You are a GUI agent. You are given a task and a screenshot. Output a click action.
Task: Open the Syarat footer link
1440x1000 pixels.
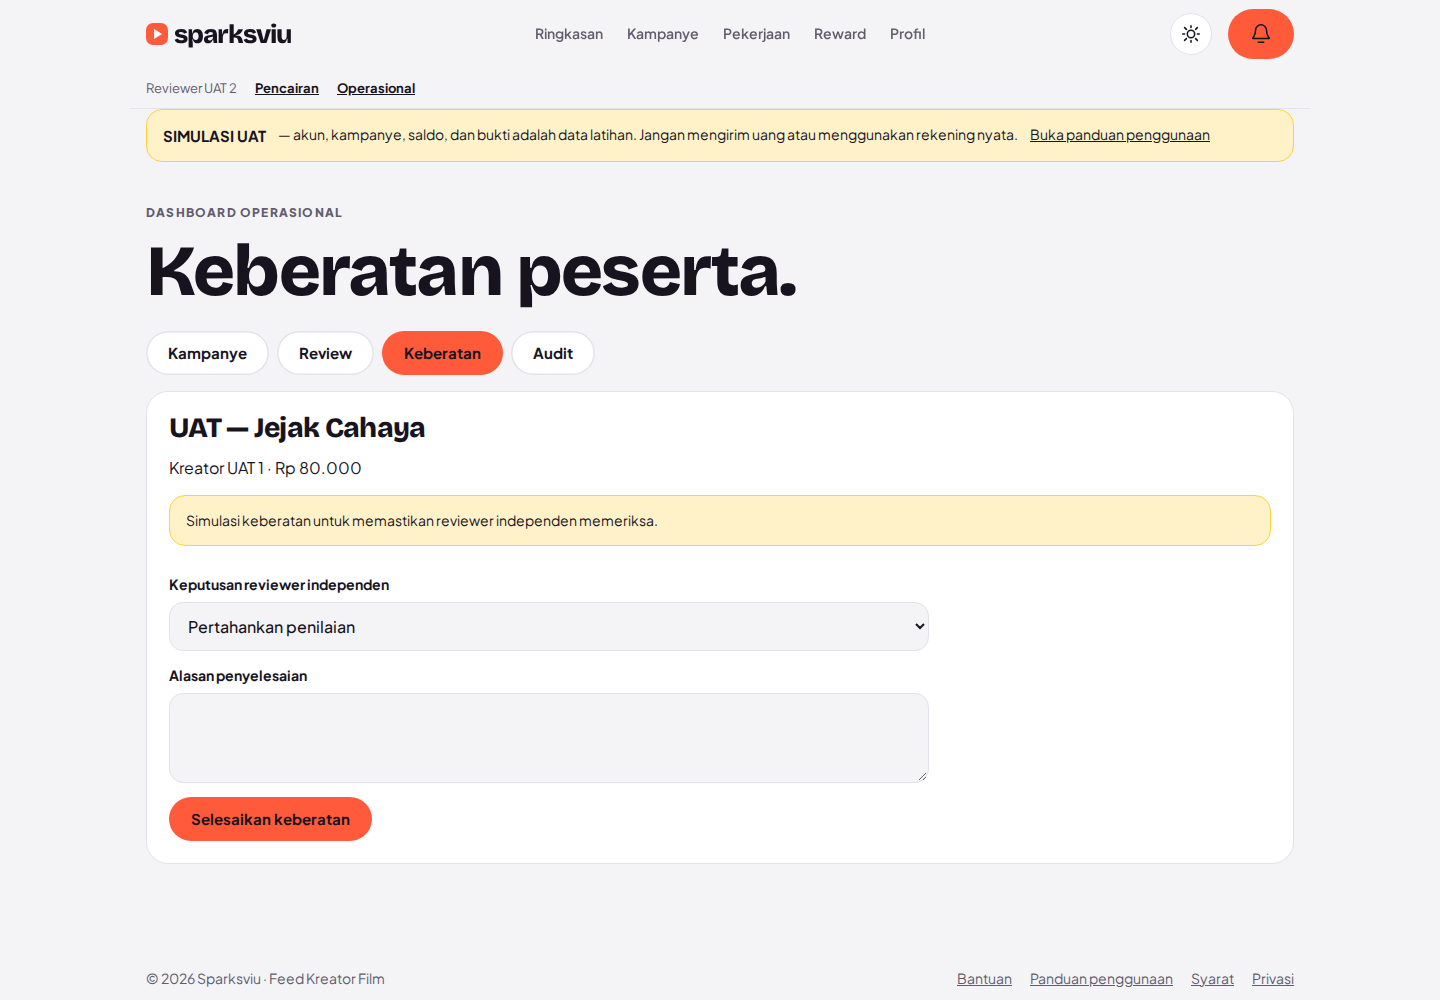1212,979
